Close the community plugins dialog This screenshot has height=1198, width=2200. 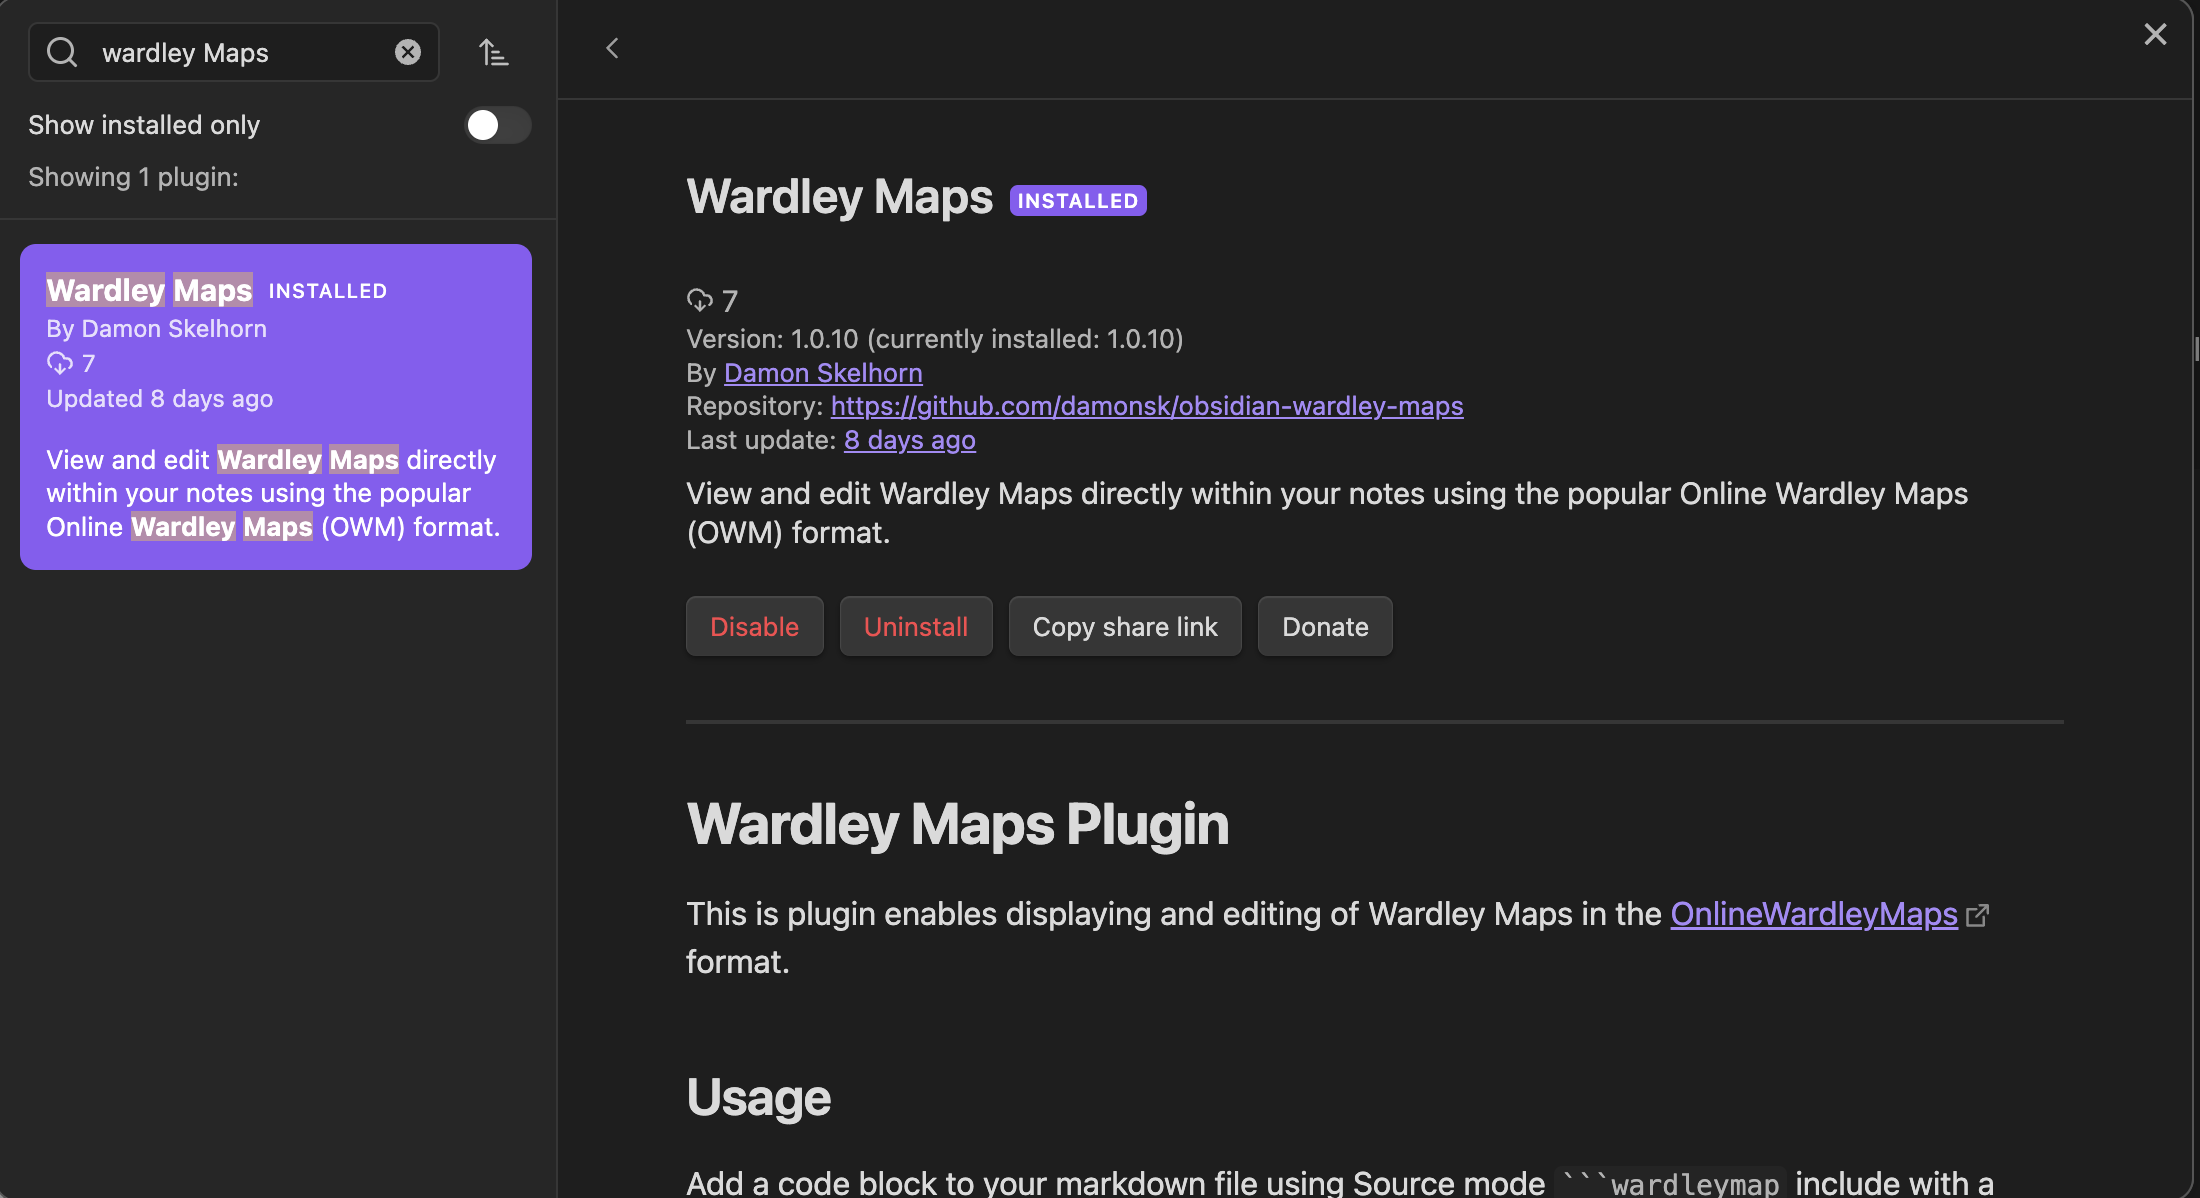point(2155,34)
